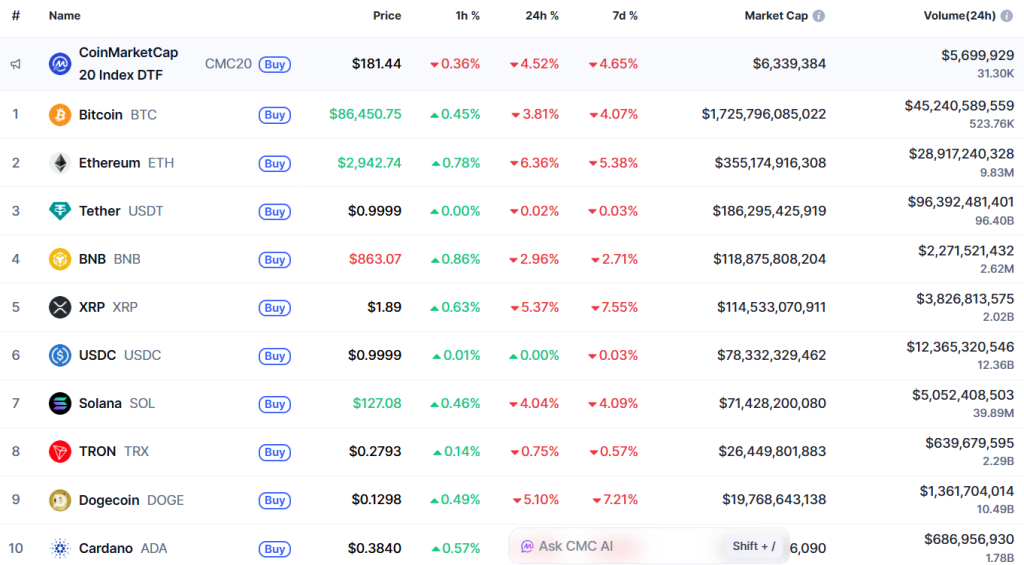
Task: Buy the CMC20 index token
Action: (x=275, y=64)
